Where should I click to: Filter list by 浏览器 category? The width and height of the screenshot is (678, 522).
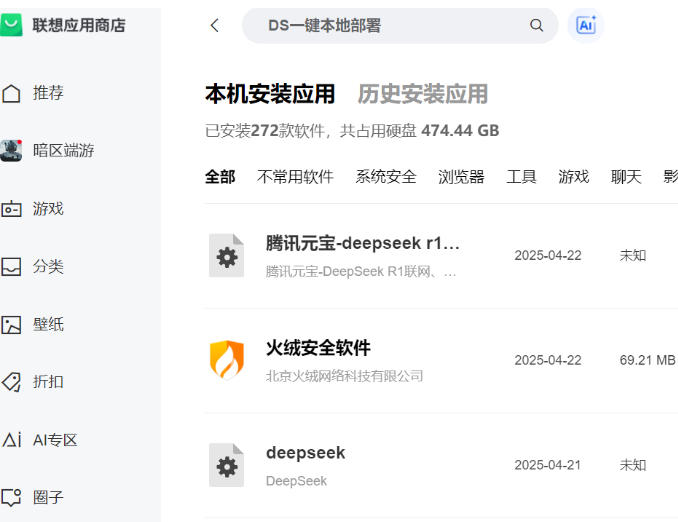pyautogui.click(x=461, y=177)
